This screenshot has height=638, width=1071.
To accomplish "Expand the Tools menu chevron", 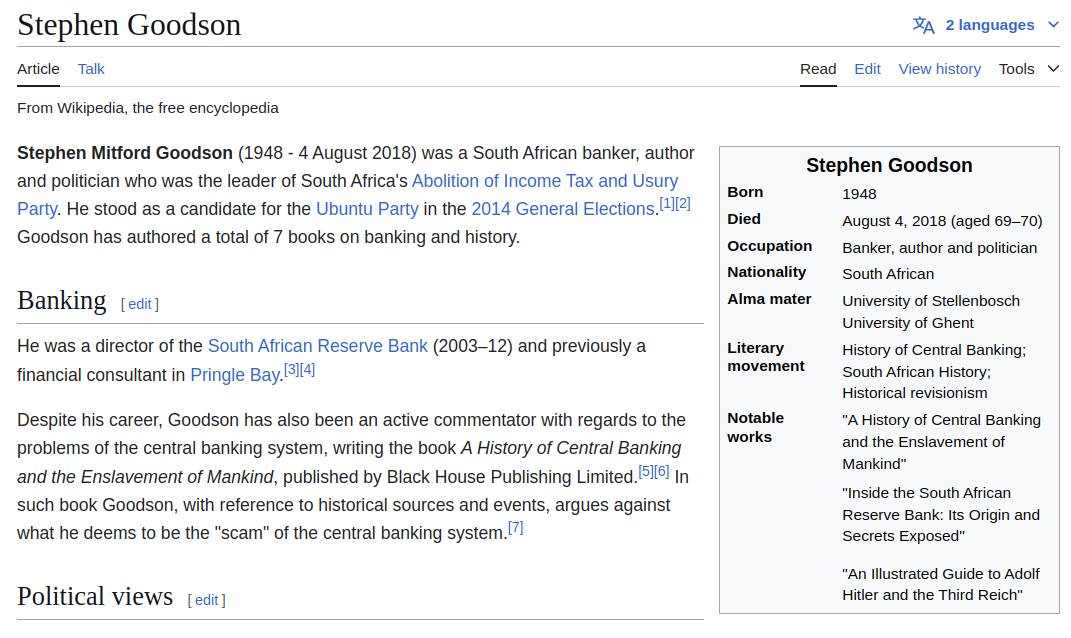I will pyautogui.click(x=1053, y=68).
